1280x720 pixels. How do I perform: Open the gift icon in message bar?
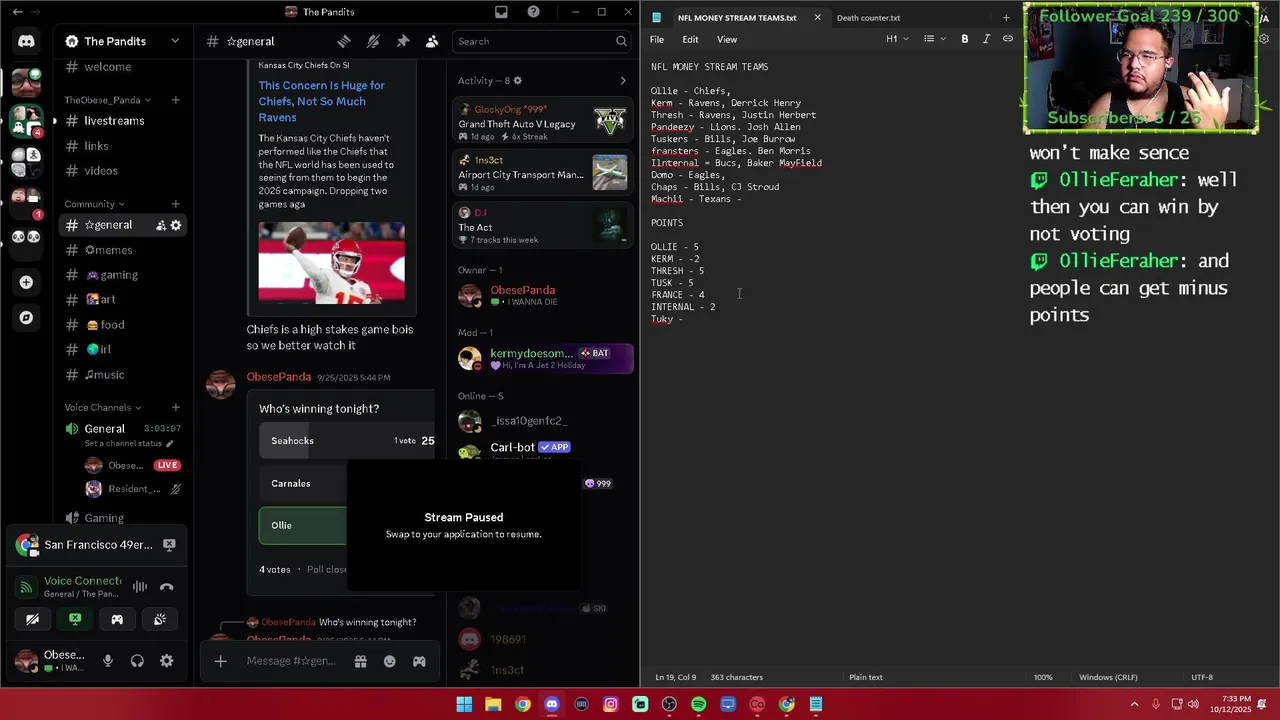(360, 661)
